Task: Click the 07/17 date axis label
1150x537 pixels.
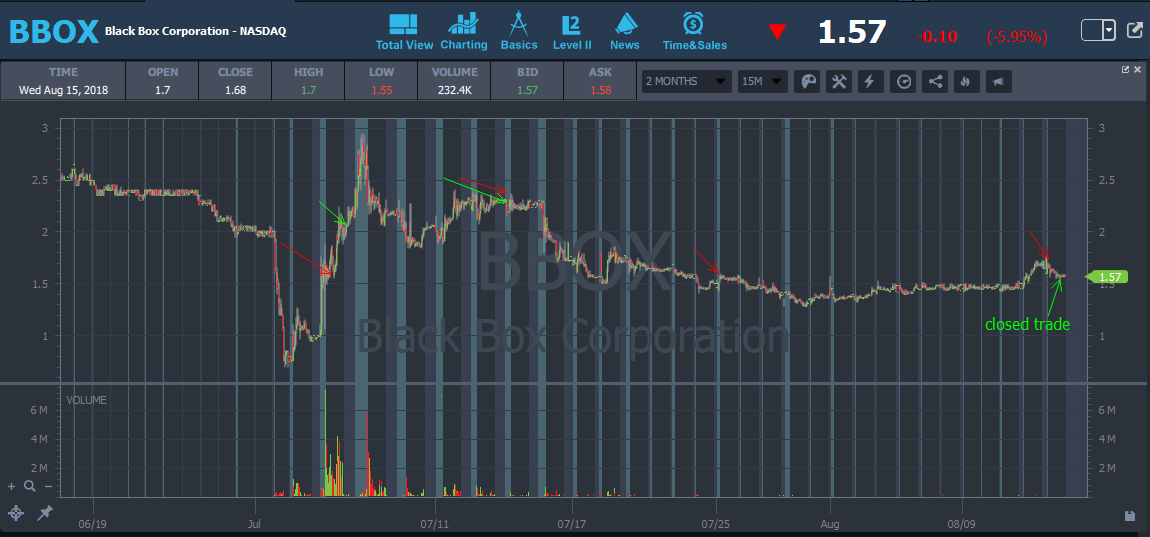Action: 572,525
